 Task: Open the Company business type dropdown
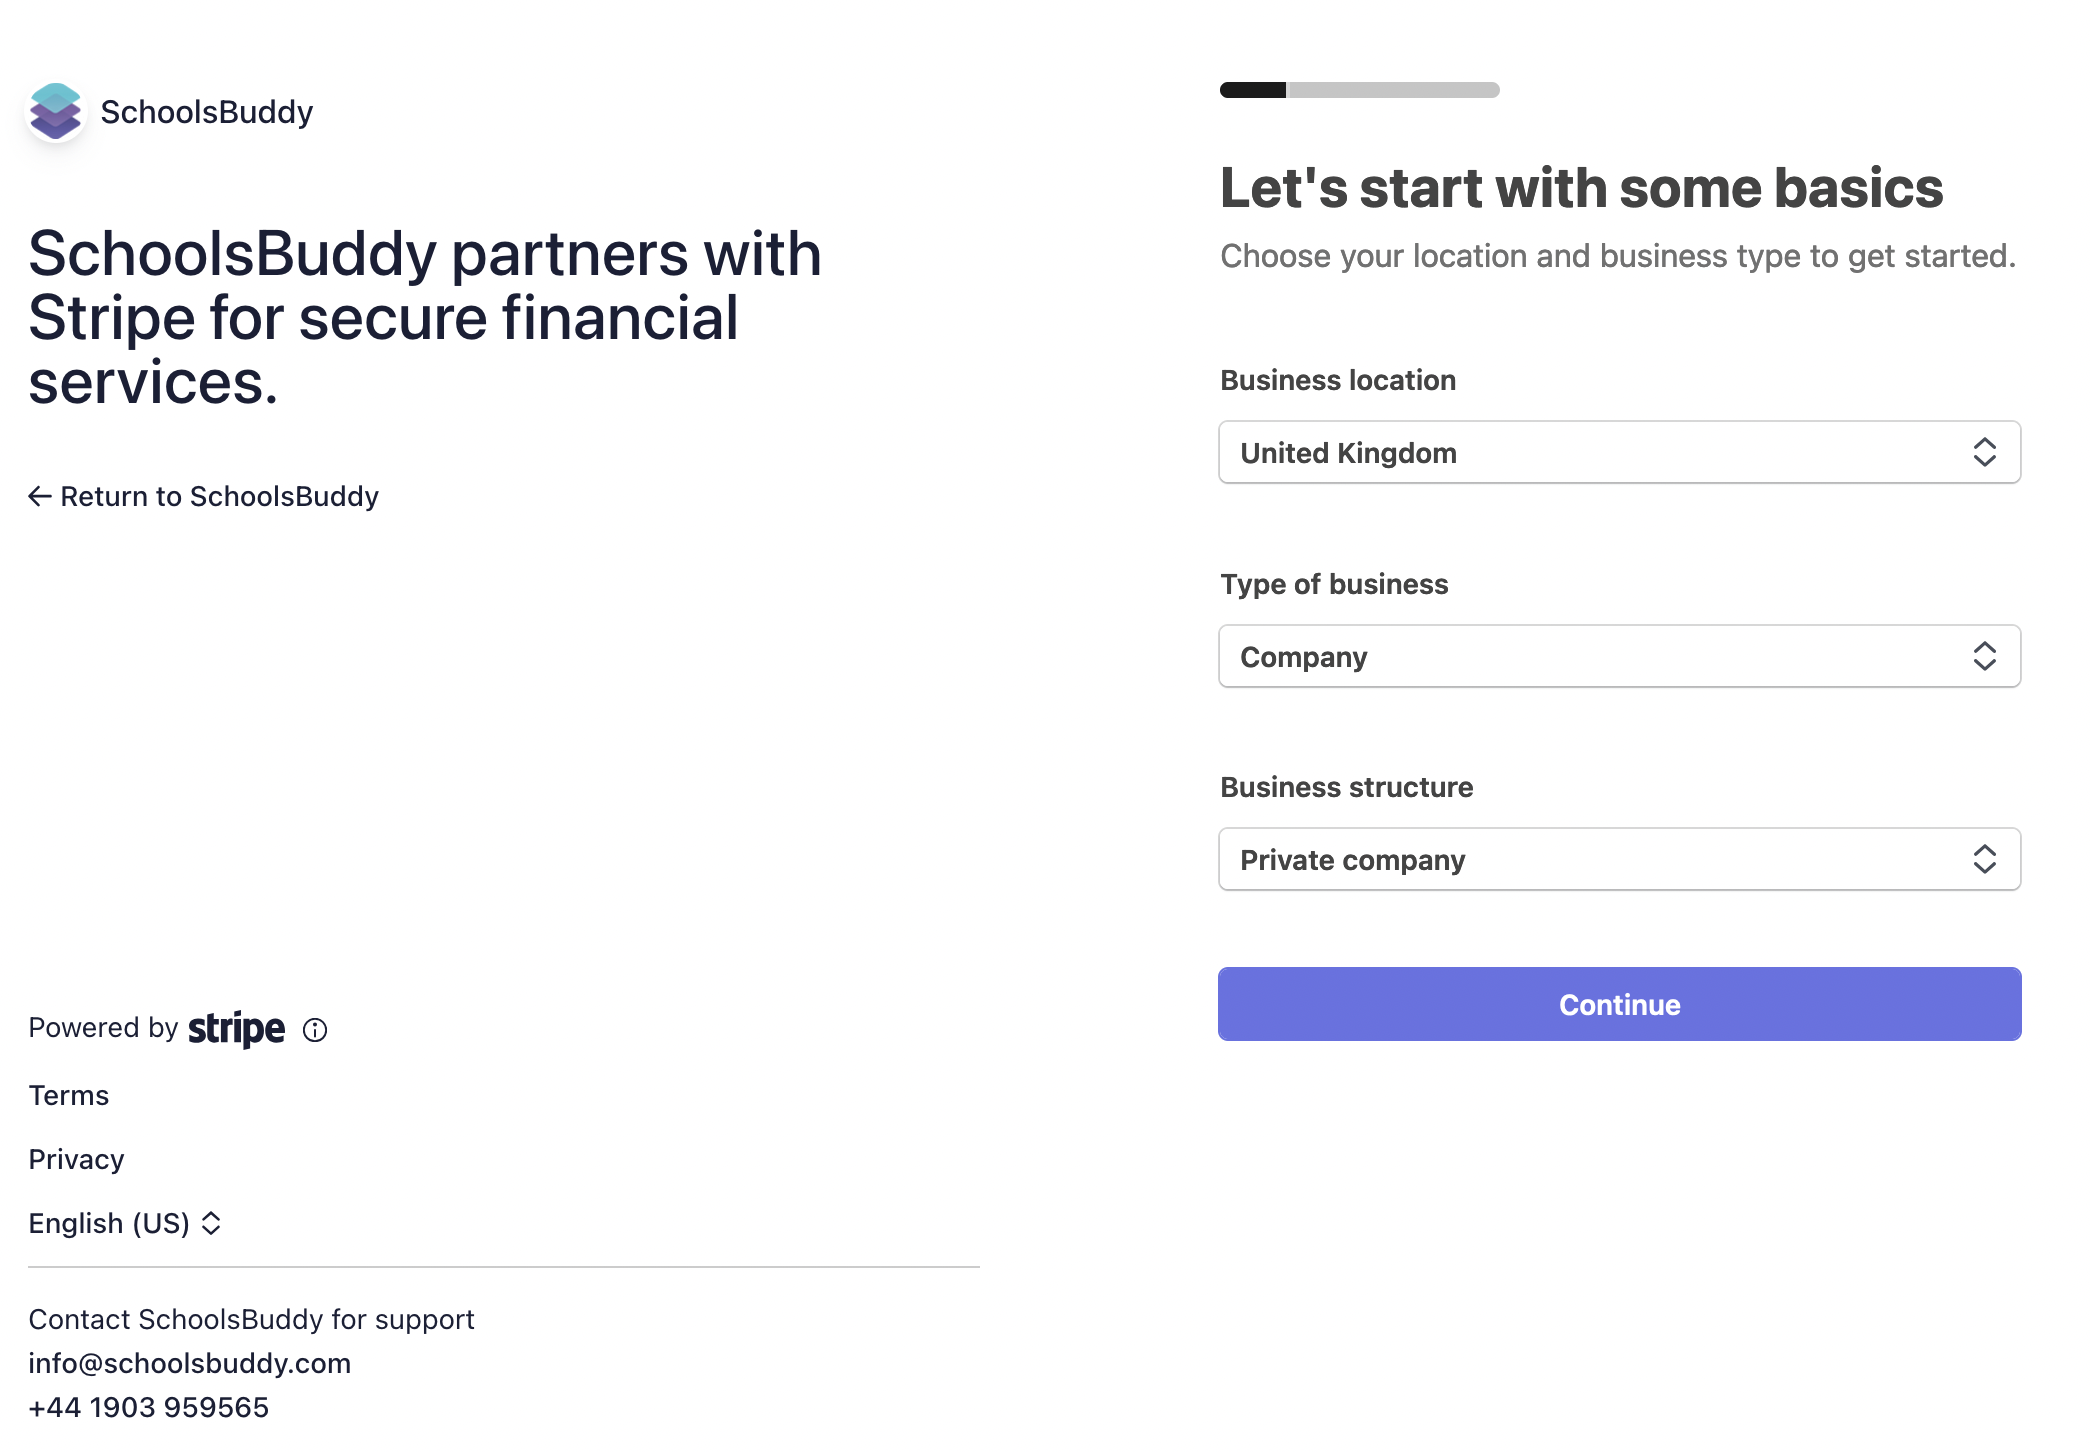point(1620,656)
